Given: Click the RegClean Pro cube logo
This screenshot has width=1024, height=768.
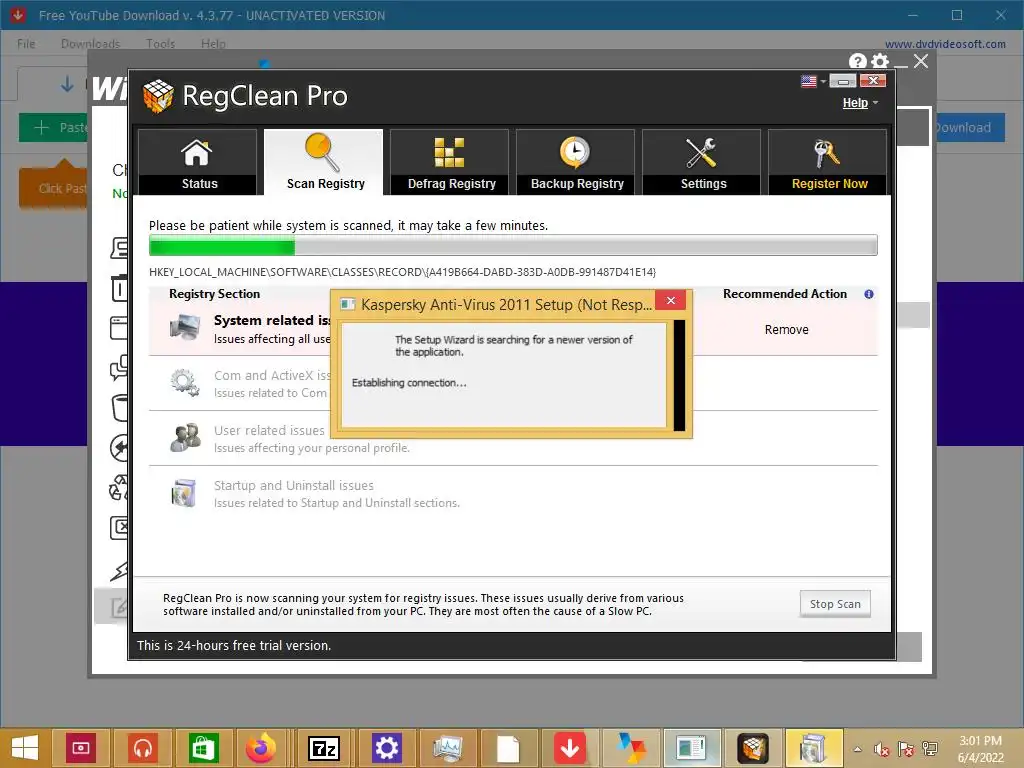Looking at the screenshot, I should 158,96.
